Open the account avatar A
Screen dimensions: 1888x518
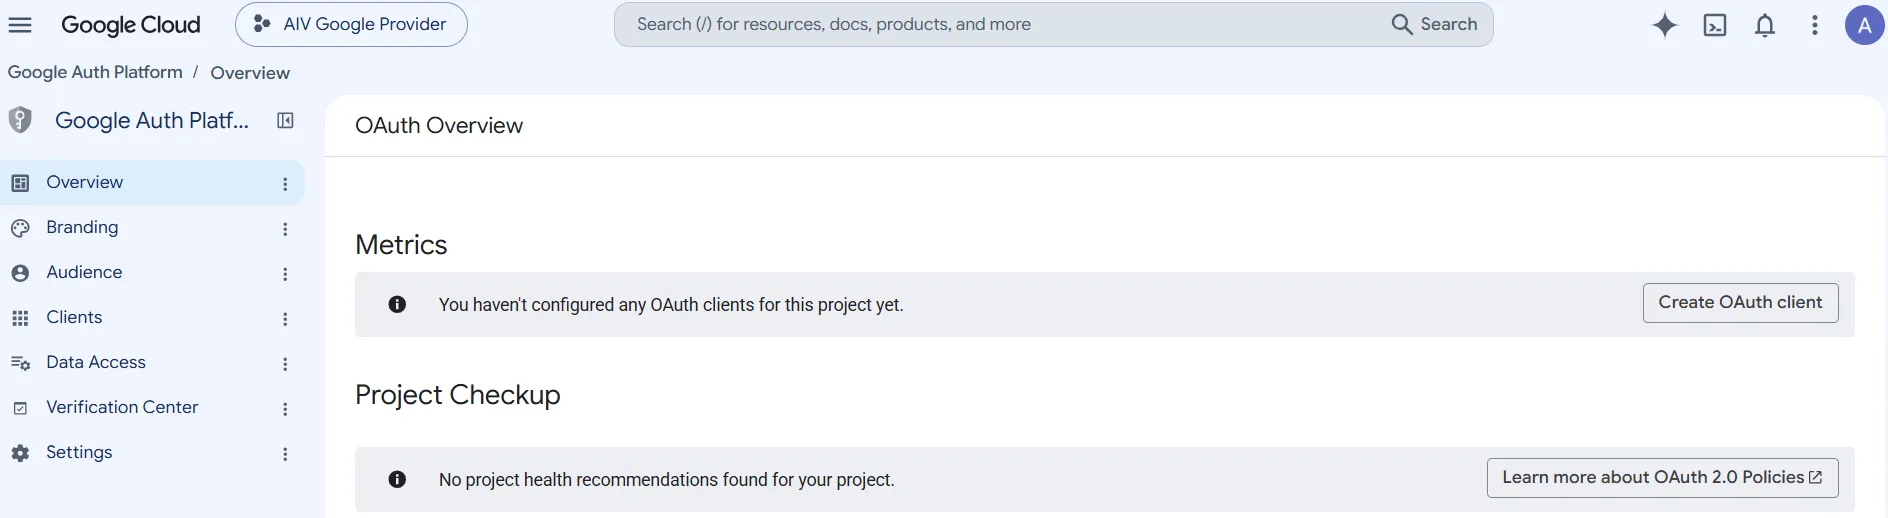coord(1864,25)
